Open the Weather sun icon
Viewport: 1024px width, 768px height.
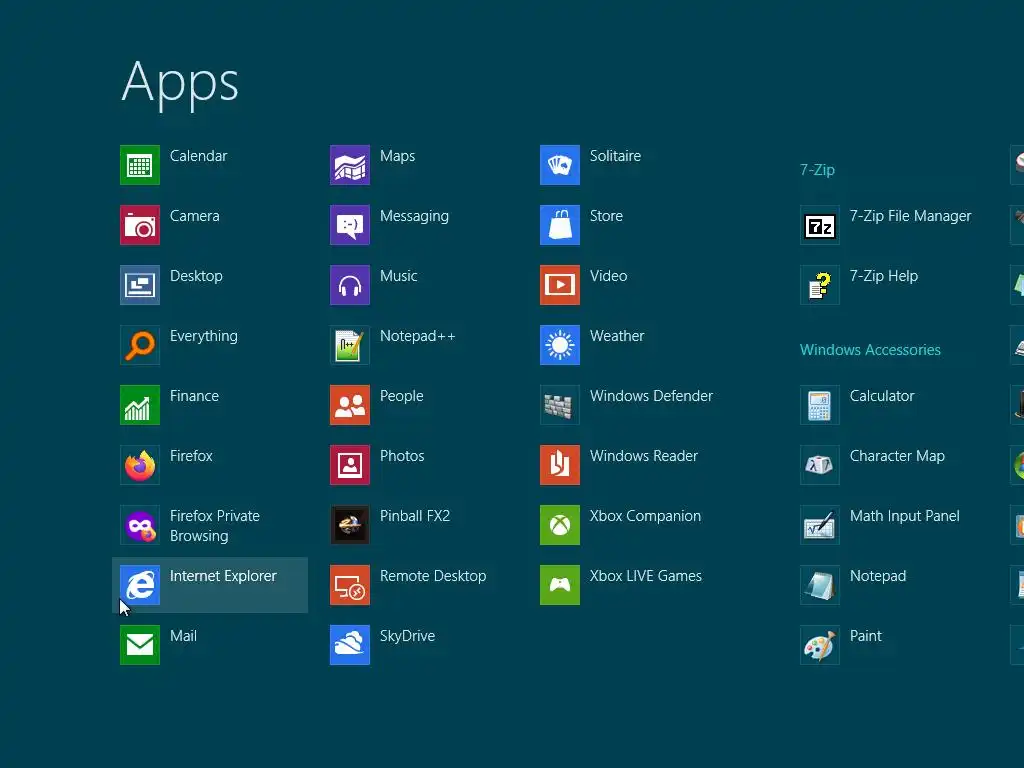pyautogui.click(x=560, y=345)
